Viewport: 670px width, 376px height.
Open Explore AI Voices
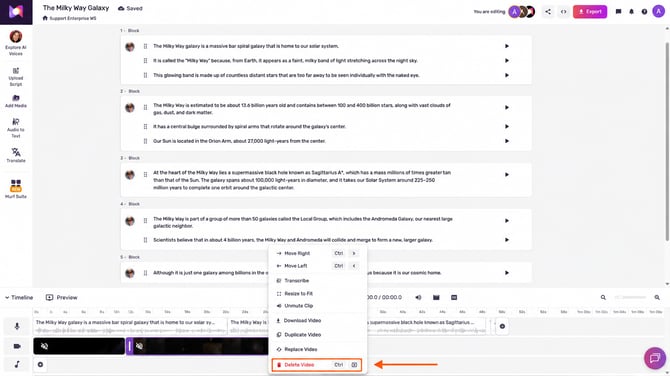[x=16, y=43]
